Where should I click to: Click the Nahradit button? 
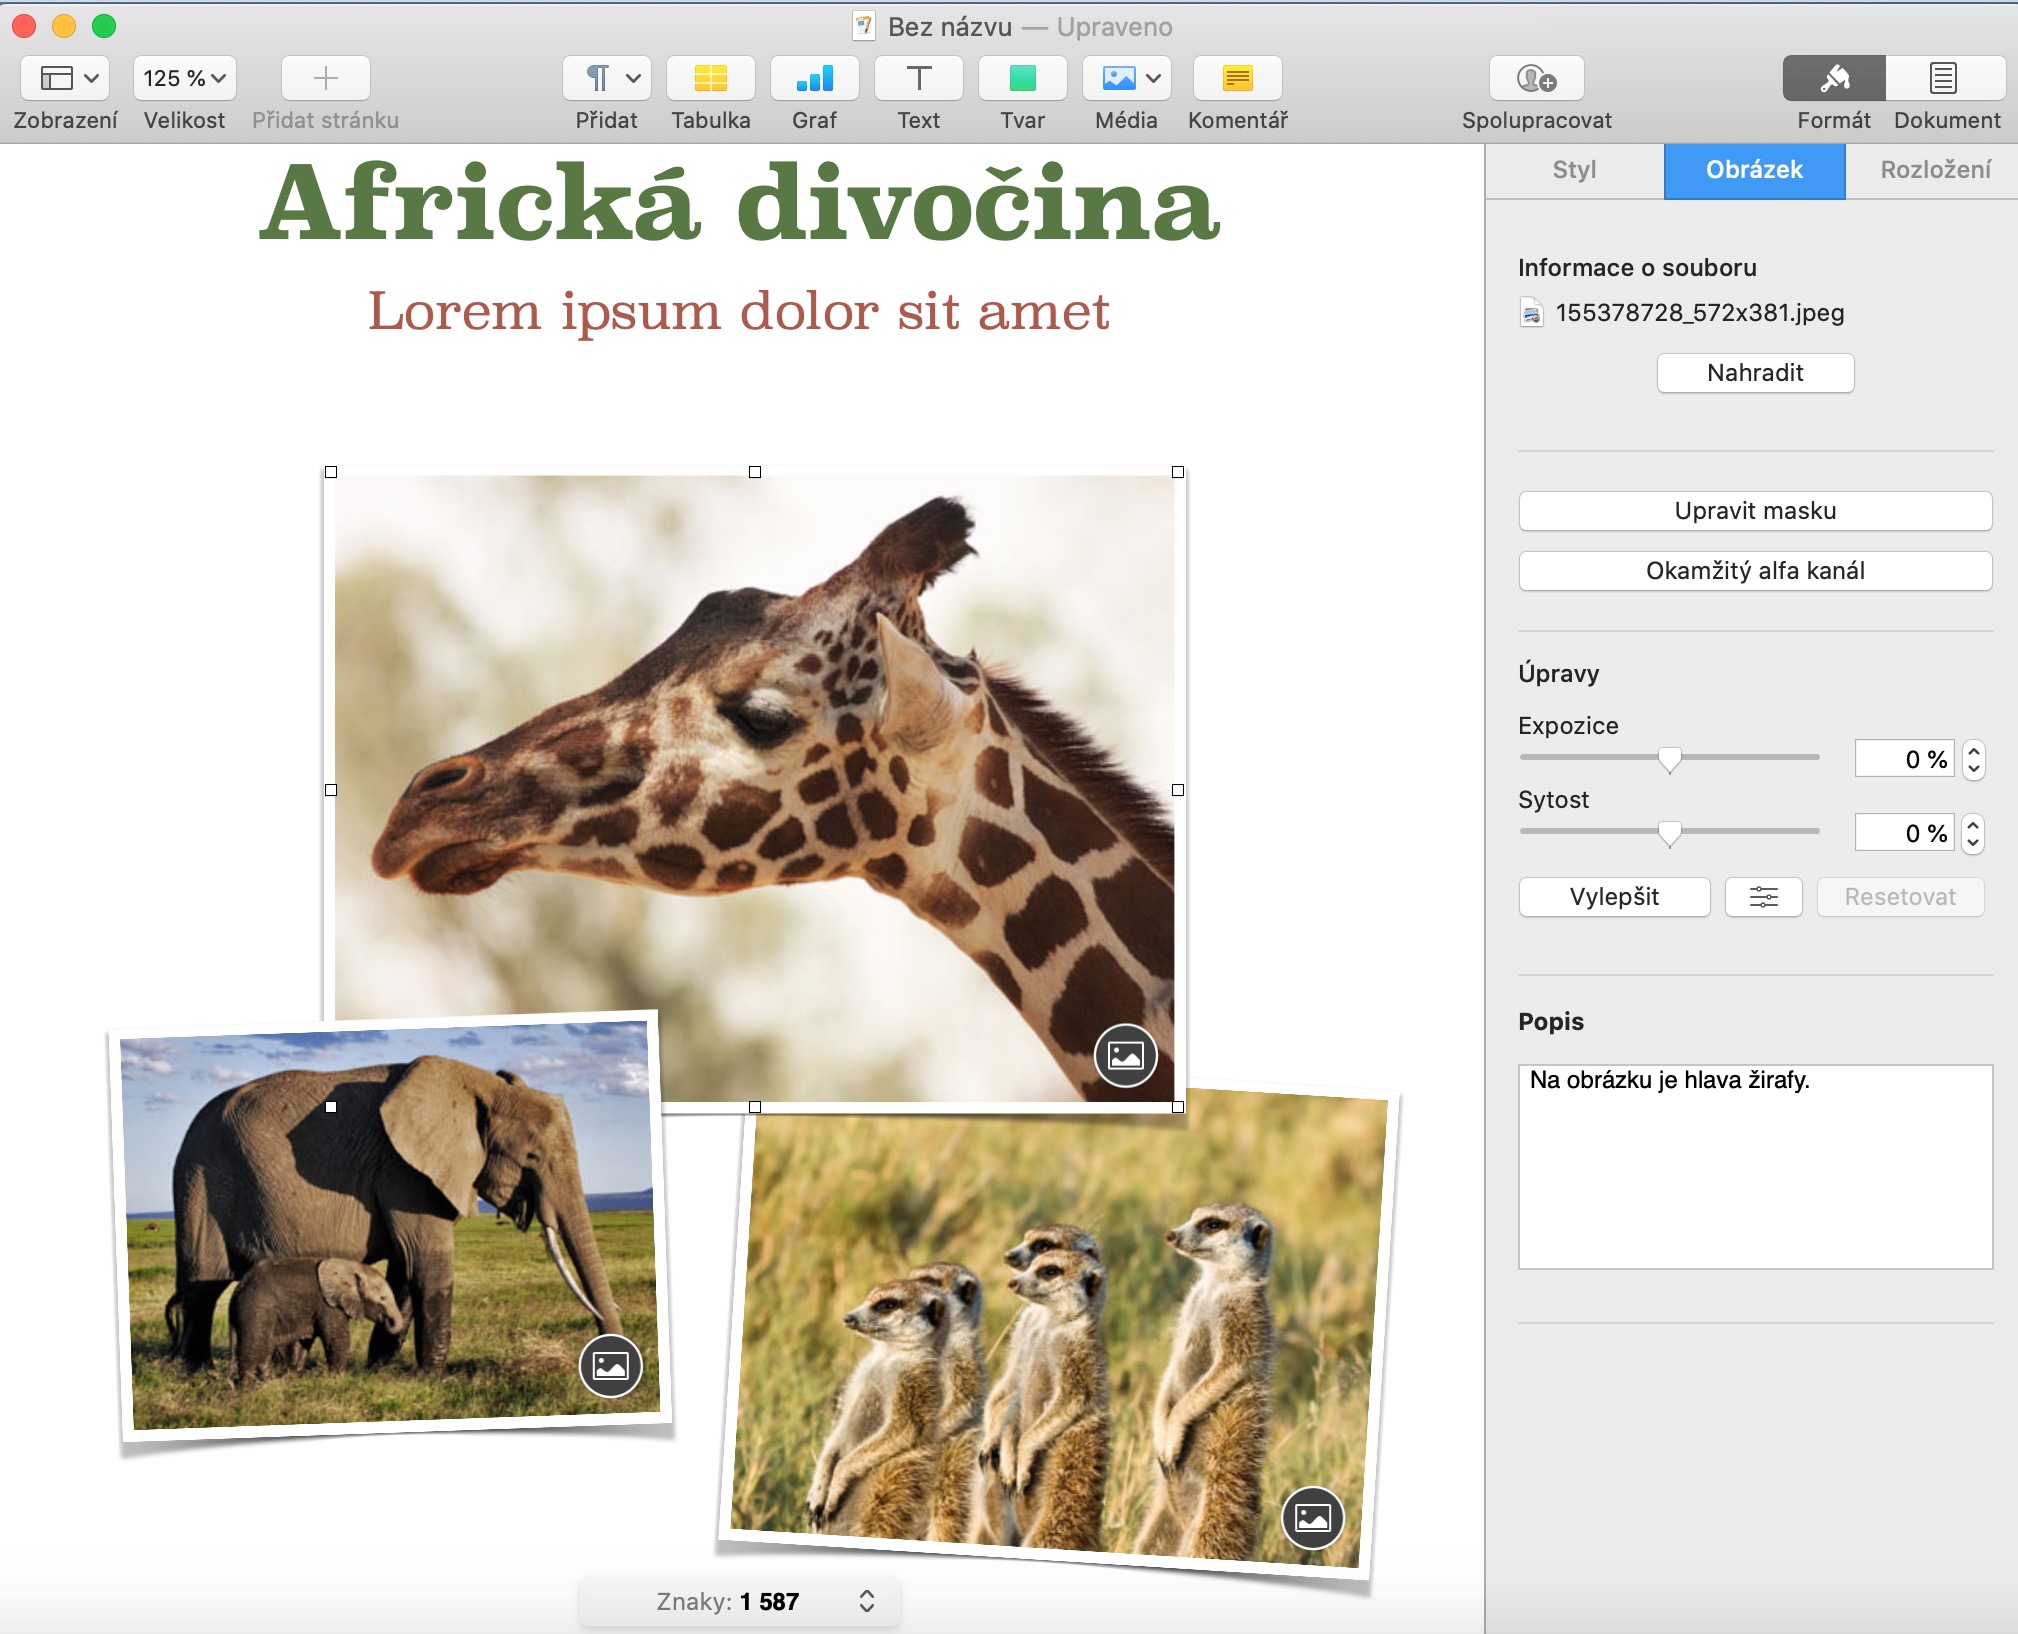(1755, 373)
